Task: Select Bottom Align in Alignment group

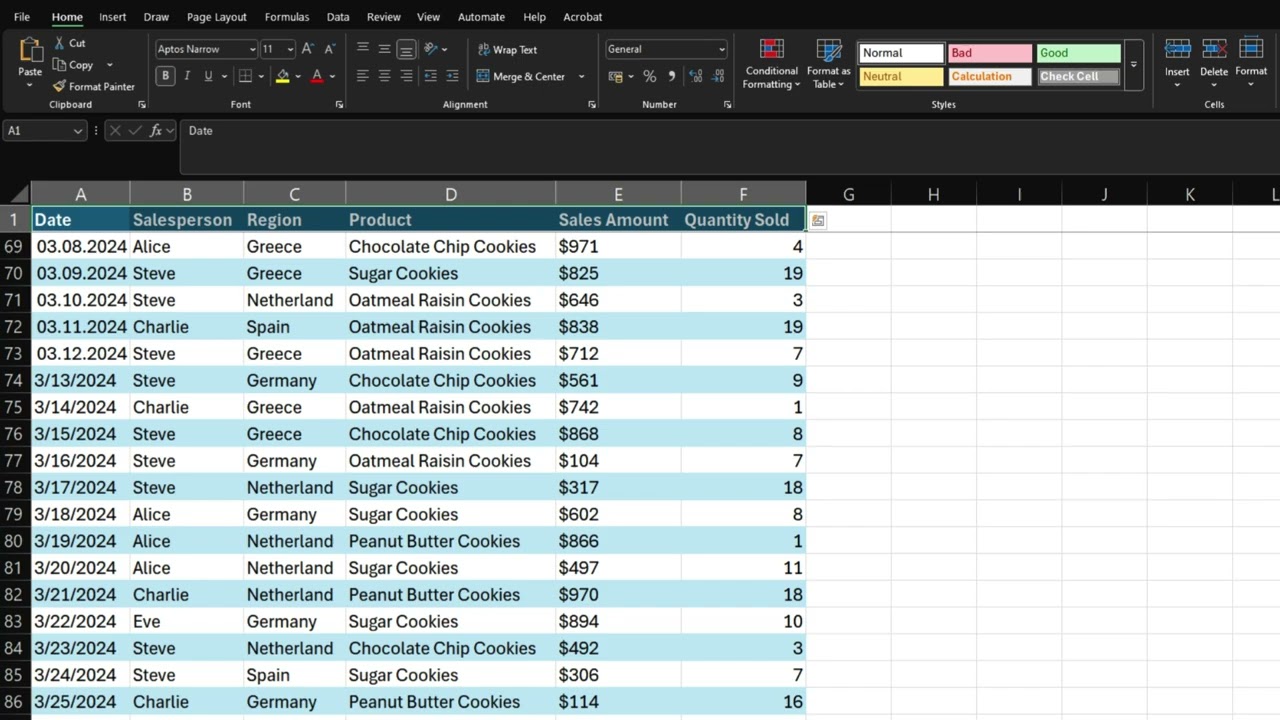Action: [406, 49]
